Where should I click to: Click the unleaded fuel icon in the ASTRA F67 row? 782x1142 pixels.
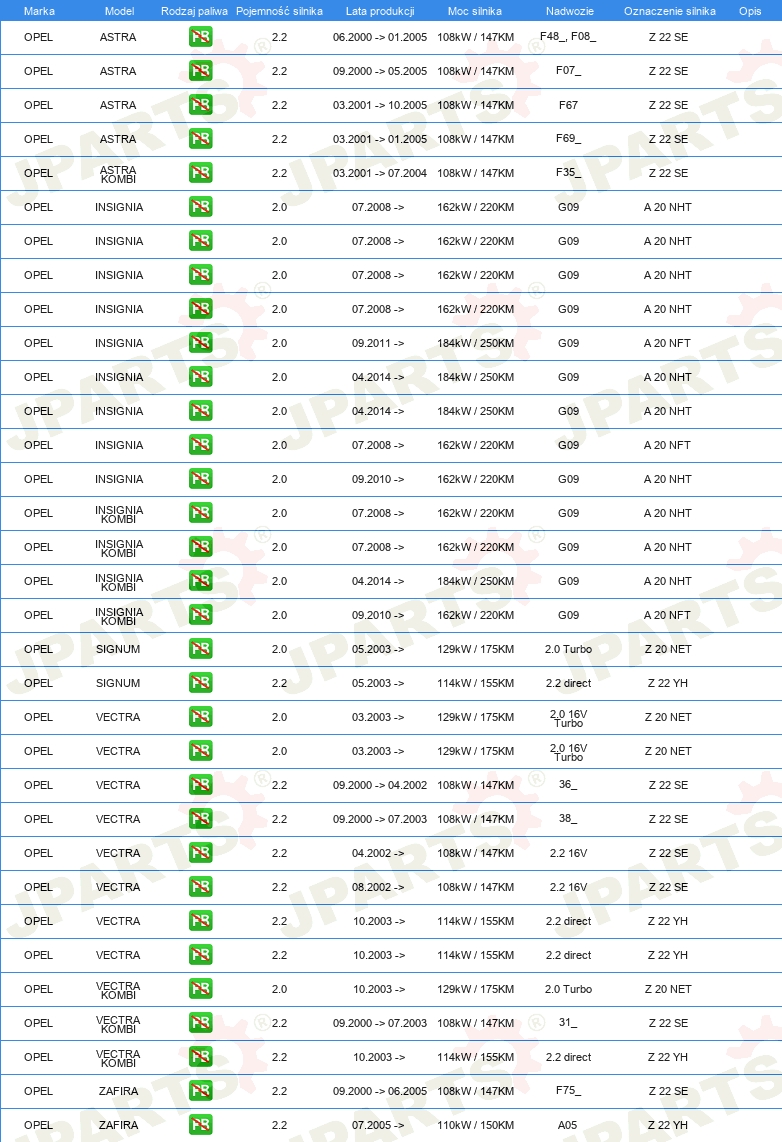(x=200, y=105)
